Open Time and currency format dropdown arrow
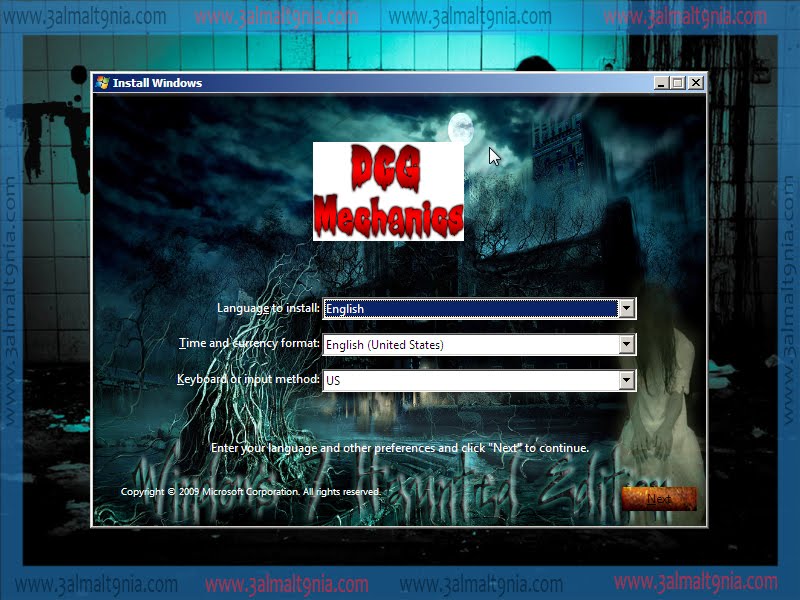 (627, 344)
